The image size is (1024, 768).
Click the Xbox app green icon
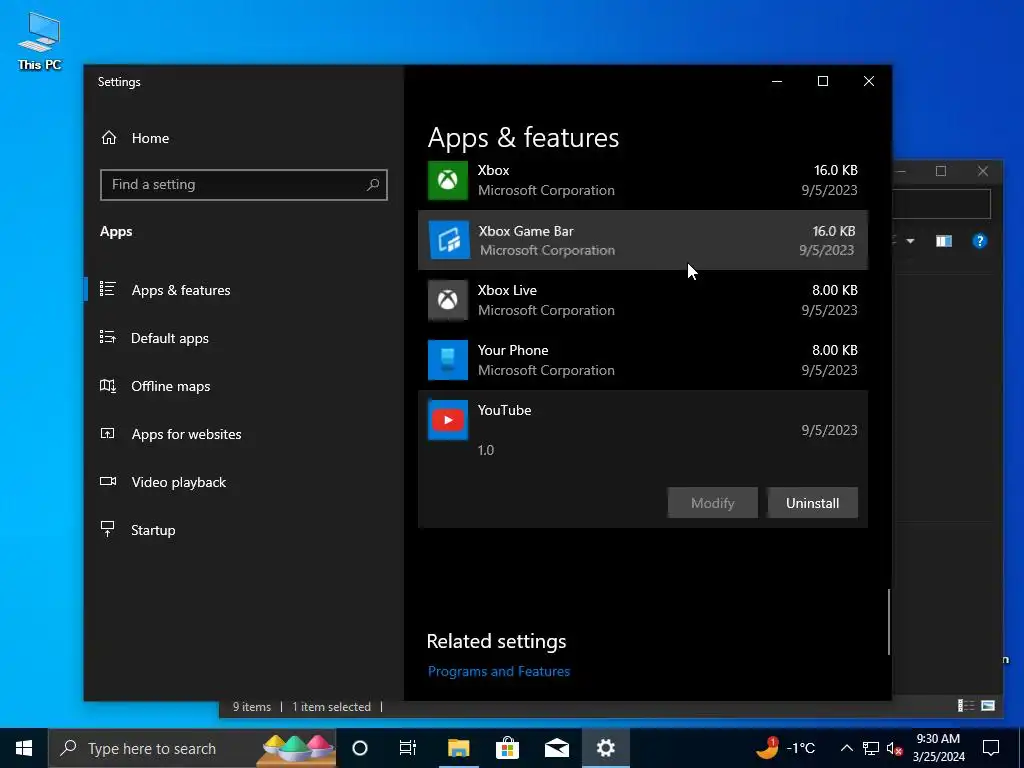click(x=448, y=180)
